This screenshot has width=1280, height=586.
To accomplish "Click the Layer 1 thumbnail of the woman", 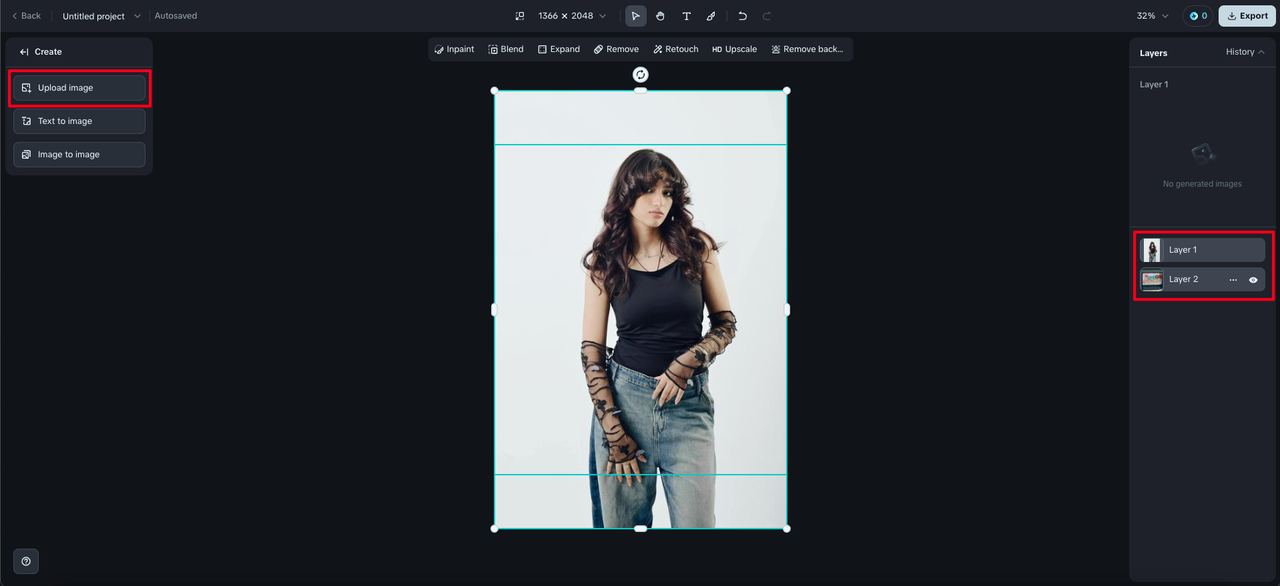I will coord(1153,250).
